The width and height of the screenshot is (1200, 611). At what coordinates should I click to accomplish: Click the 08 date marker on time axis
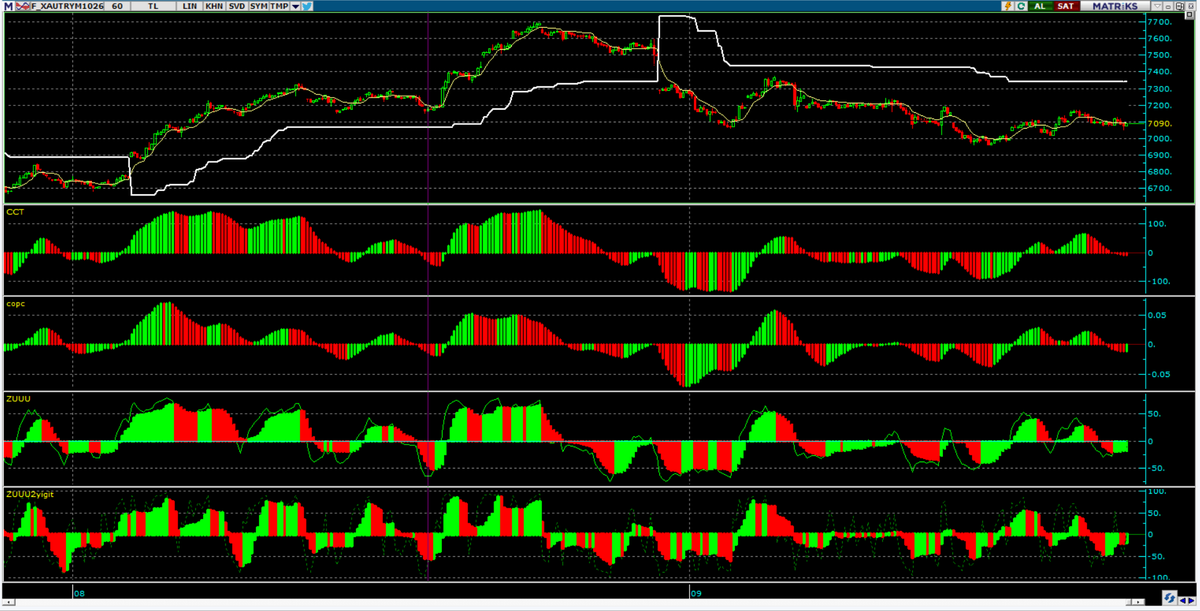coord(78,593)
